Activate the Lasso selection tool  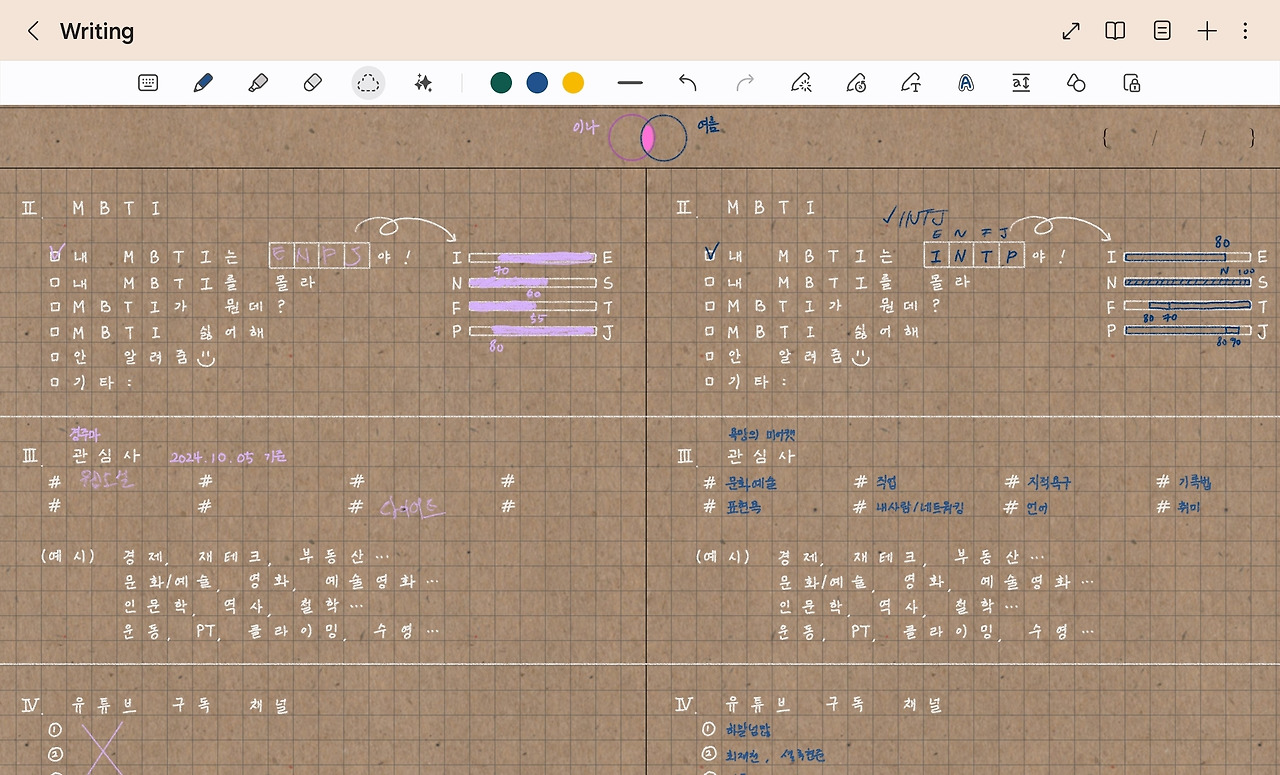[369, 83]
